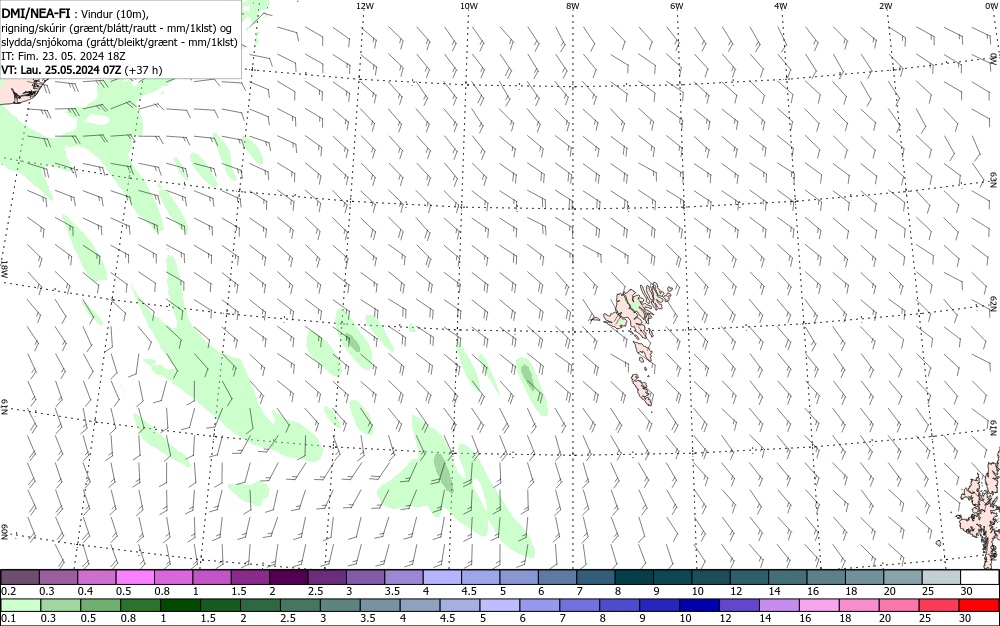This screenshot has width=1000, height=626.
Task: Pick the light grey upper swatch labeled 25
Action: coord(942,578)
